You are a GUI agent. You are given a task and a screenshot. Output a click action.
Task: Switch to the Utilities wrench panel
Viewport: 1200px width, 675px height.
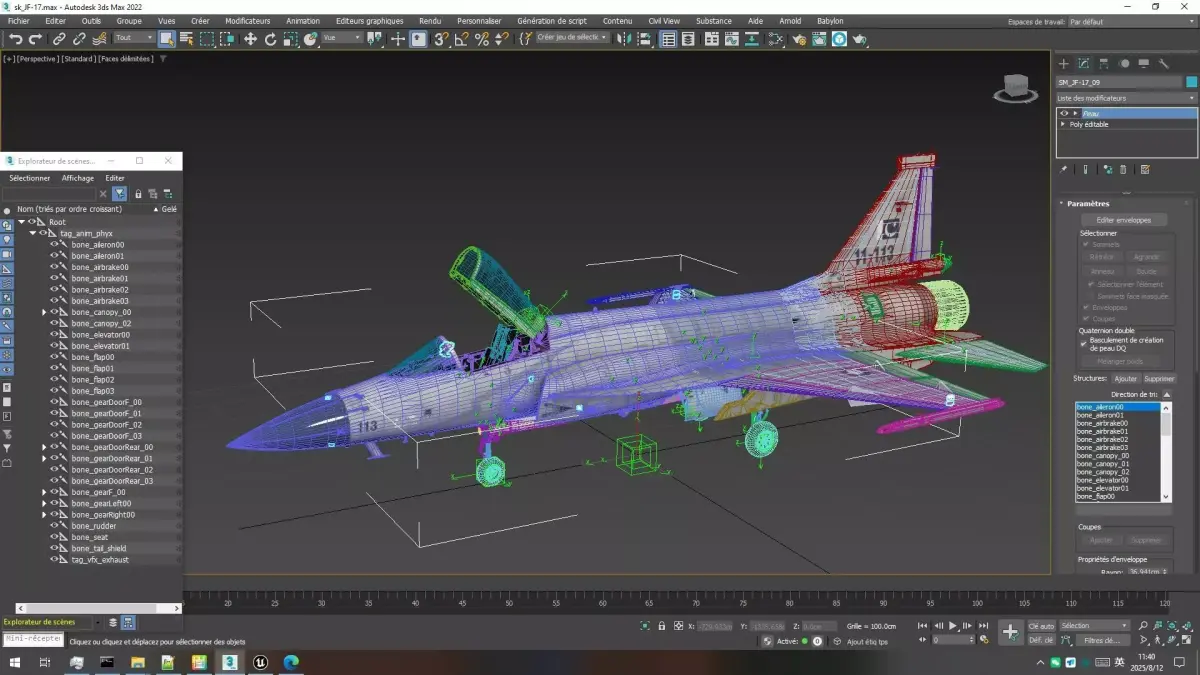[1164, 63]
